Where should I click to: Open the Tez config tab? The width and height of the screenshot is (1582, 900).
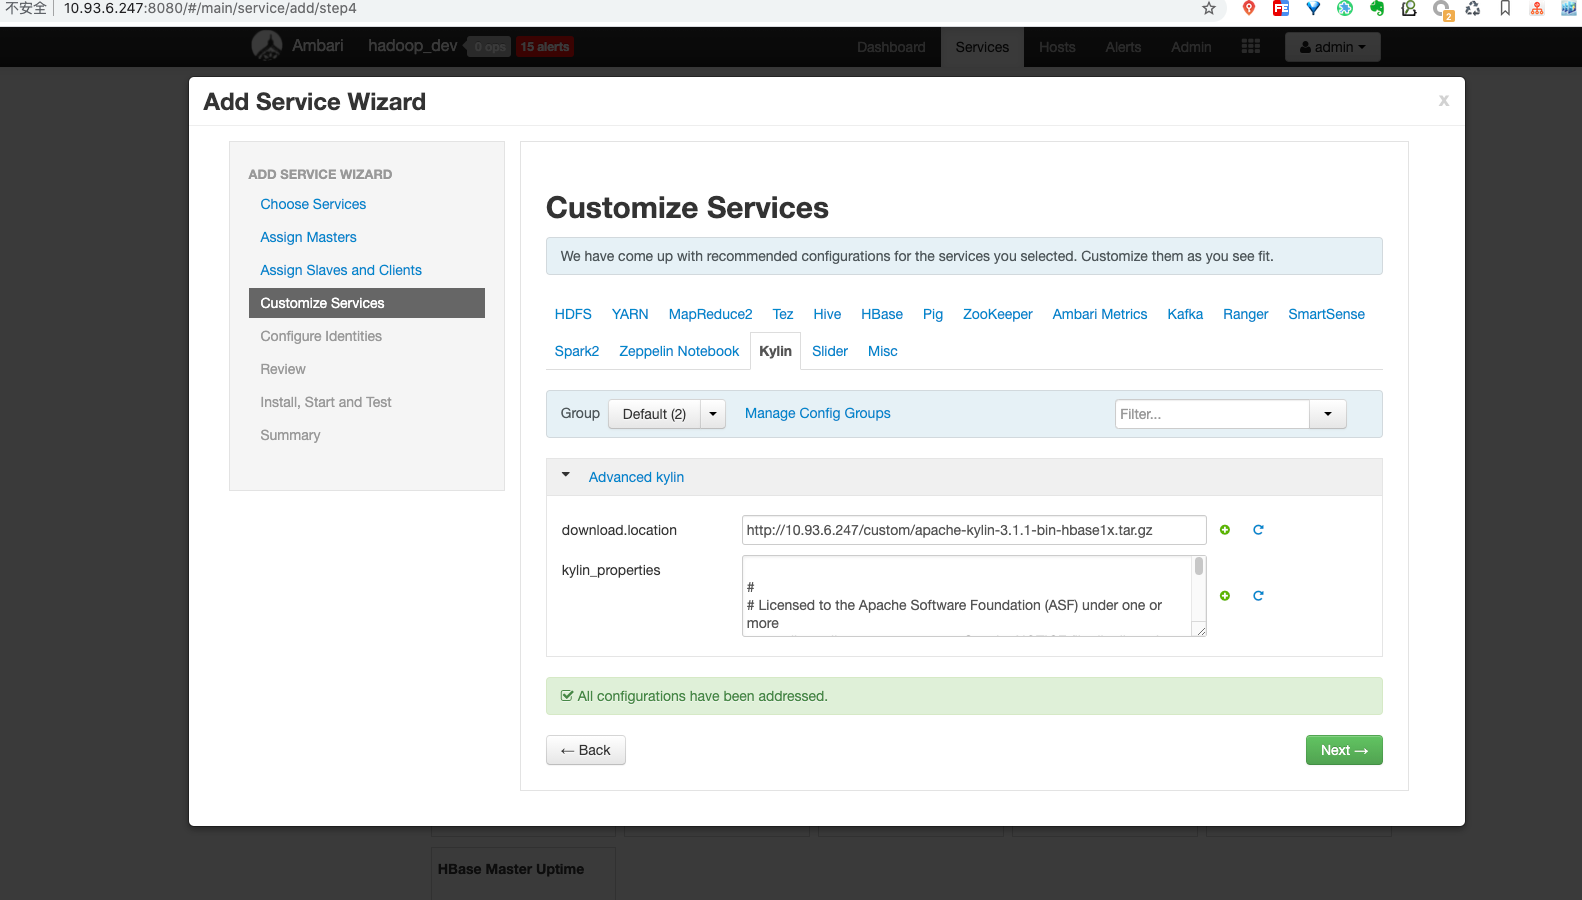[x=782, y=314]
